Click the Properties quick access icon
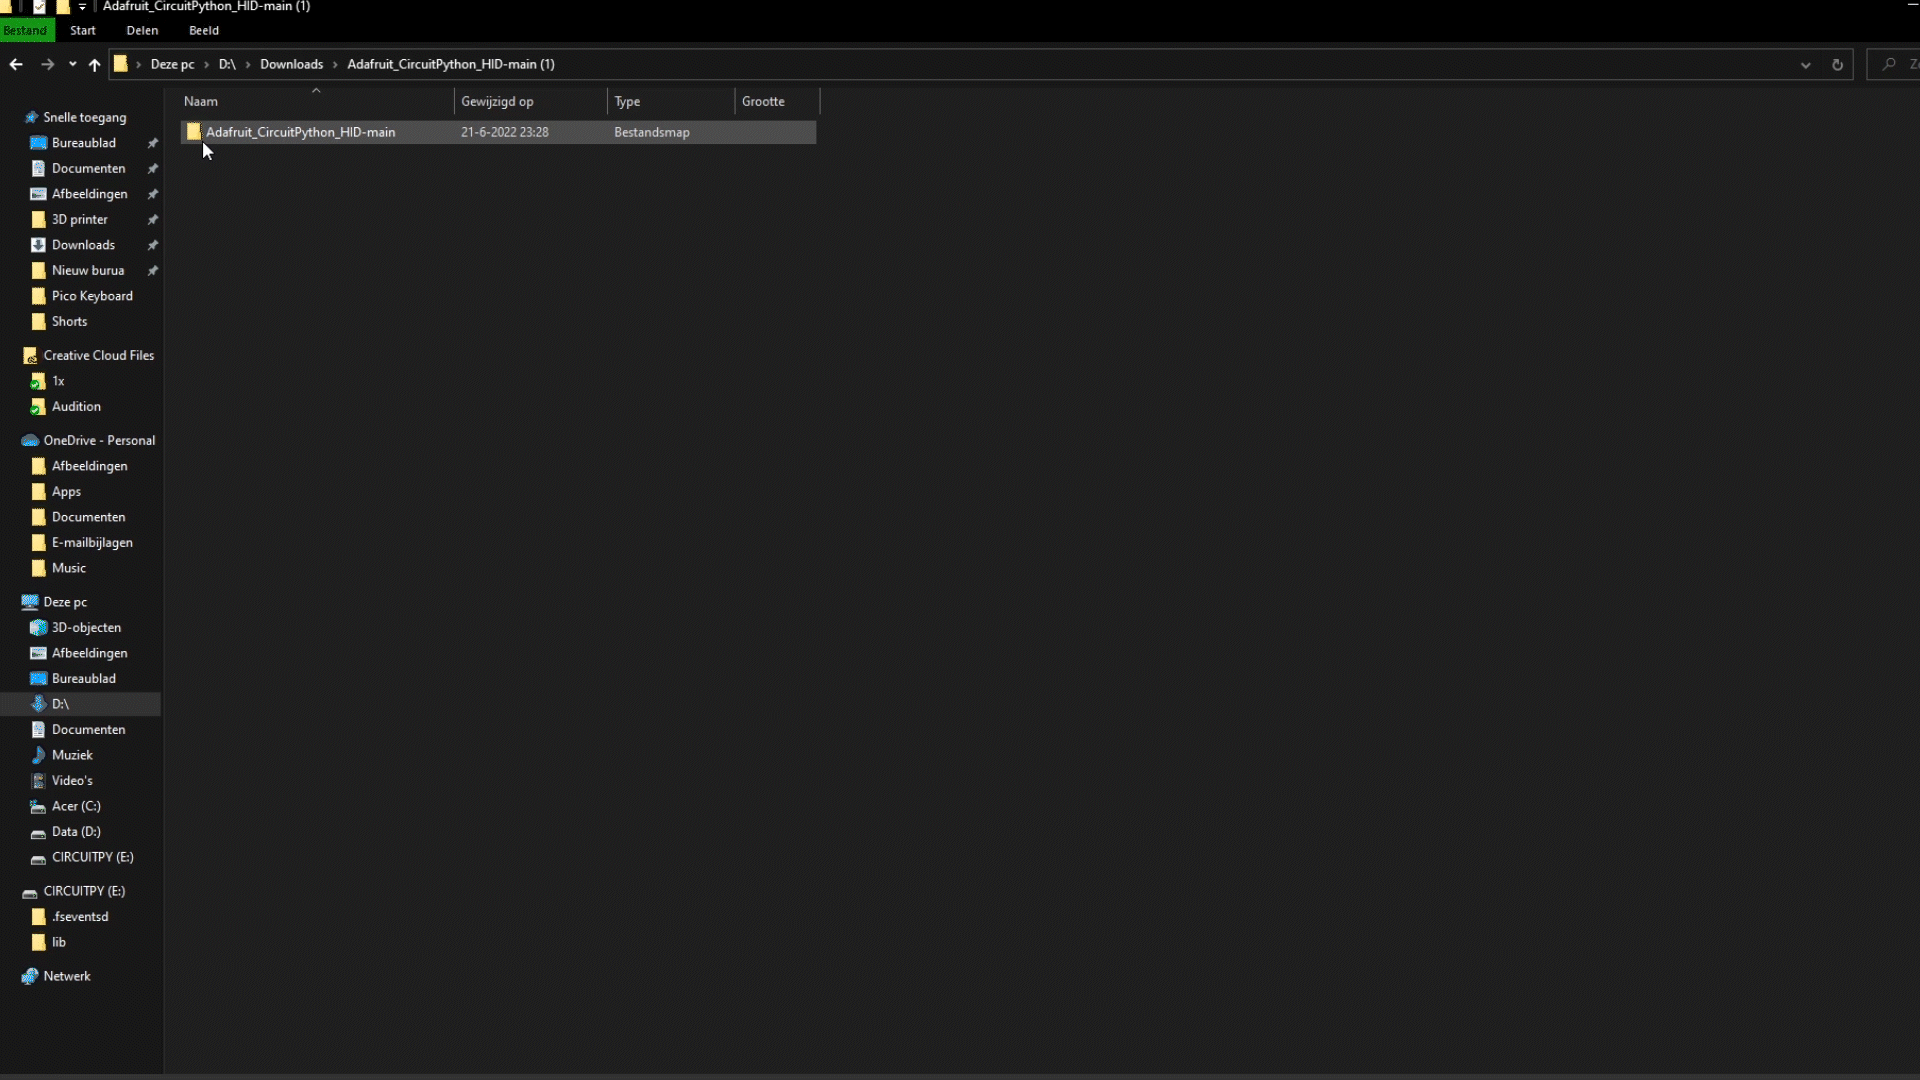1920x1080 pixels. [x=39, y=7]
